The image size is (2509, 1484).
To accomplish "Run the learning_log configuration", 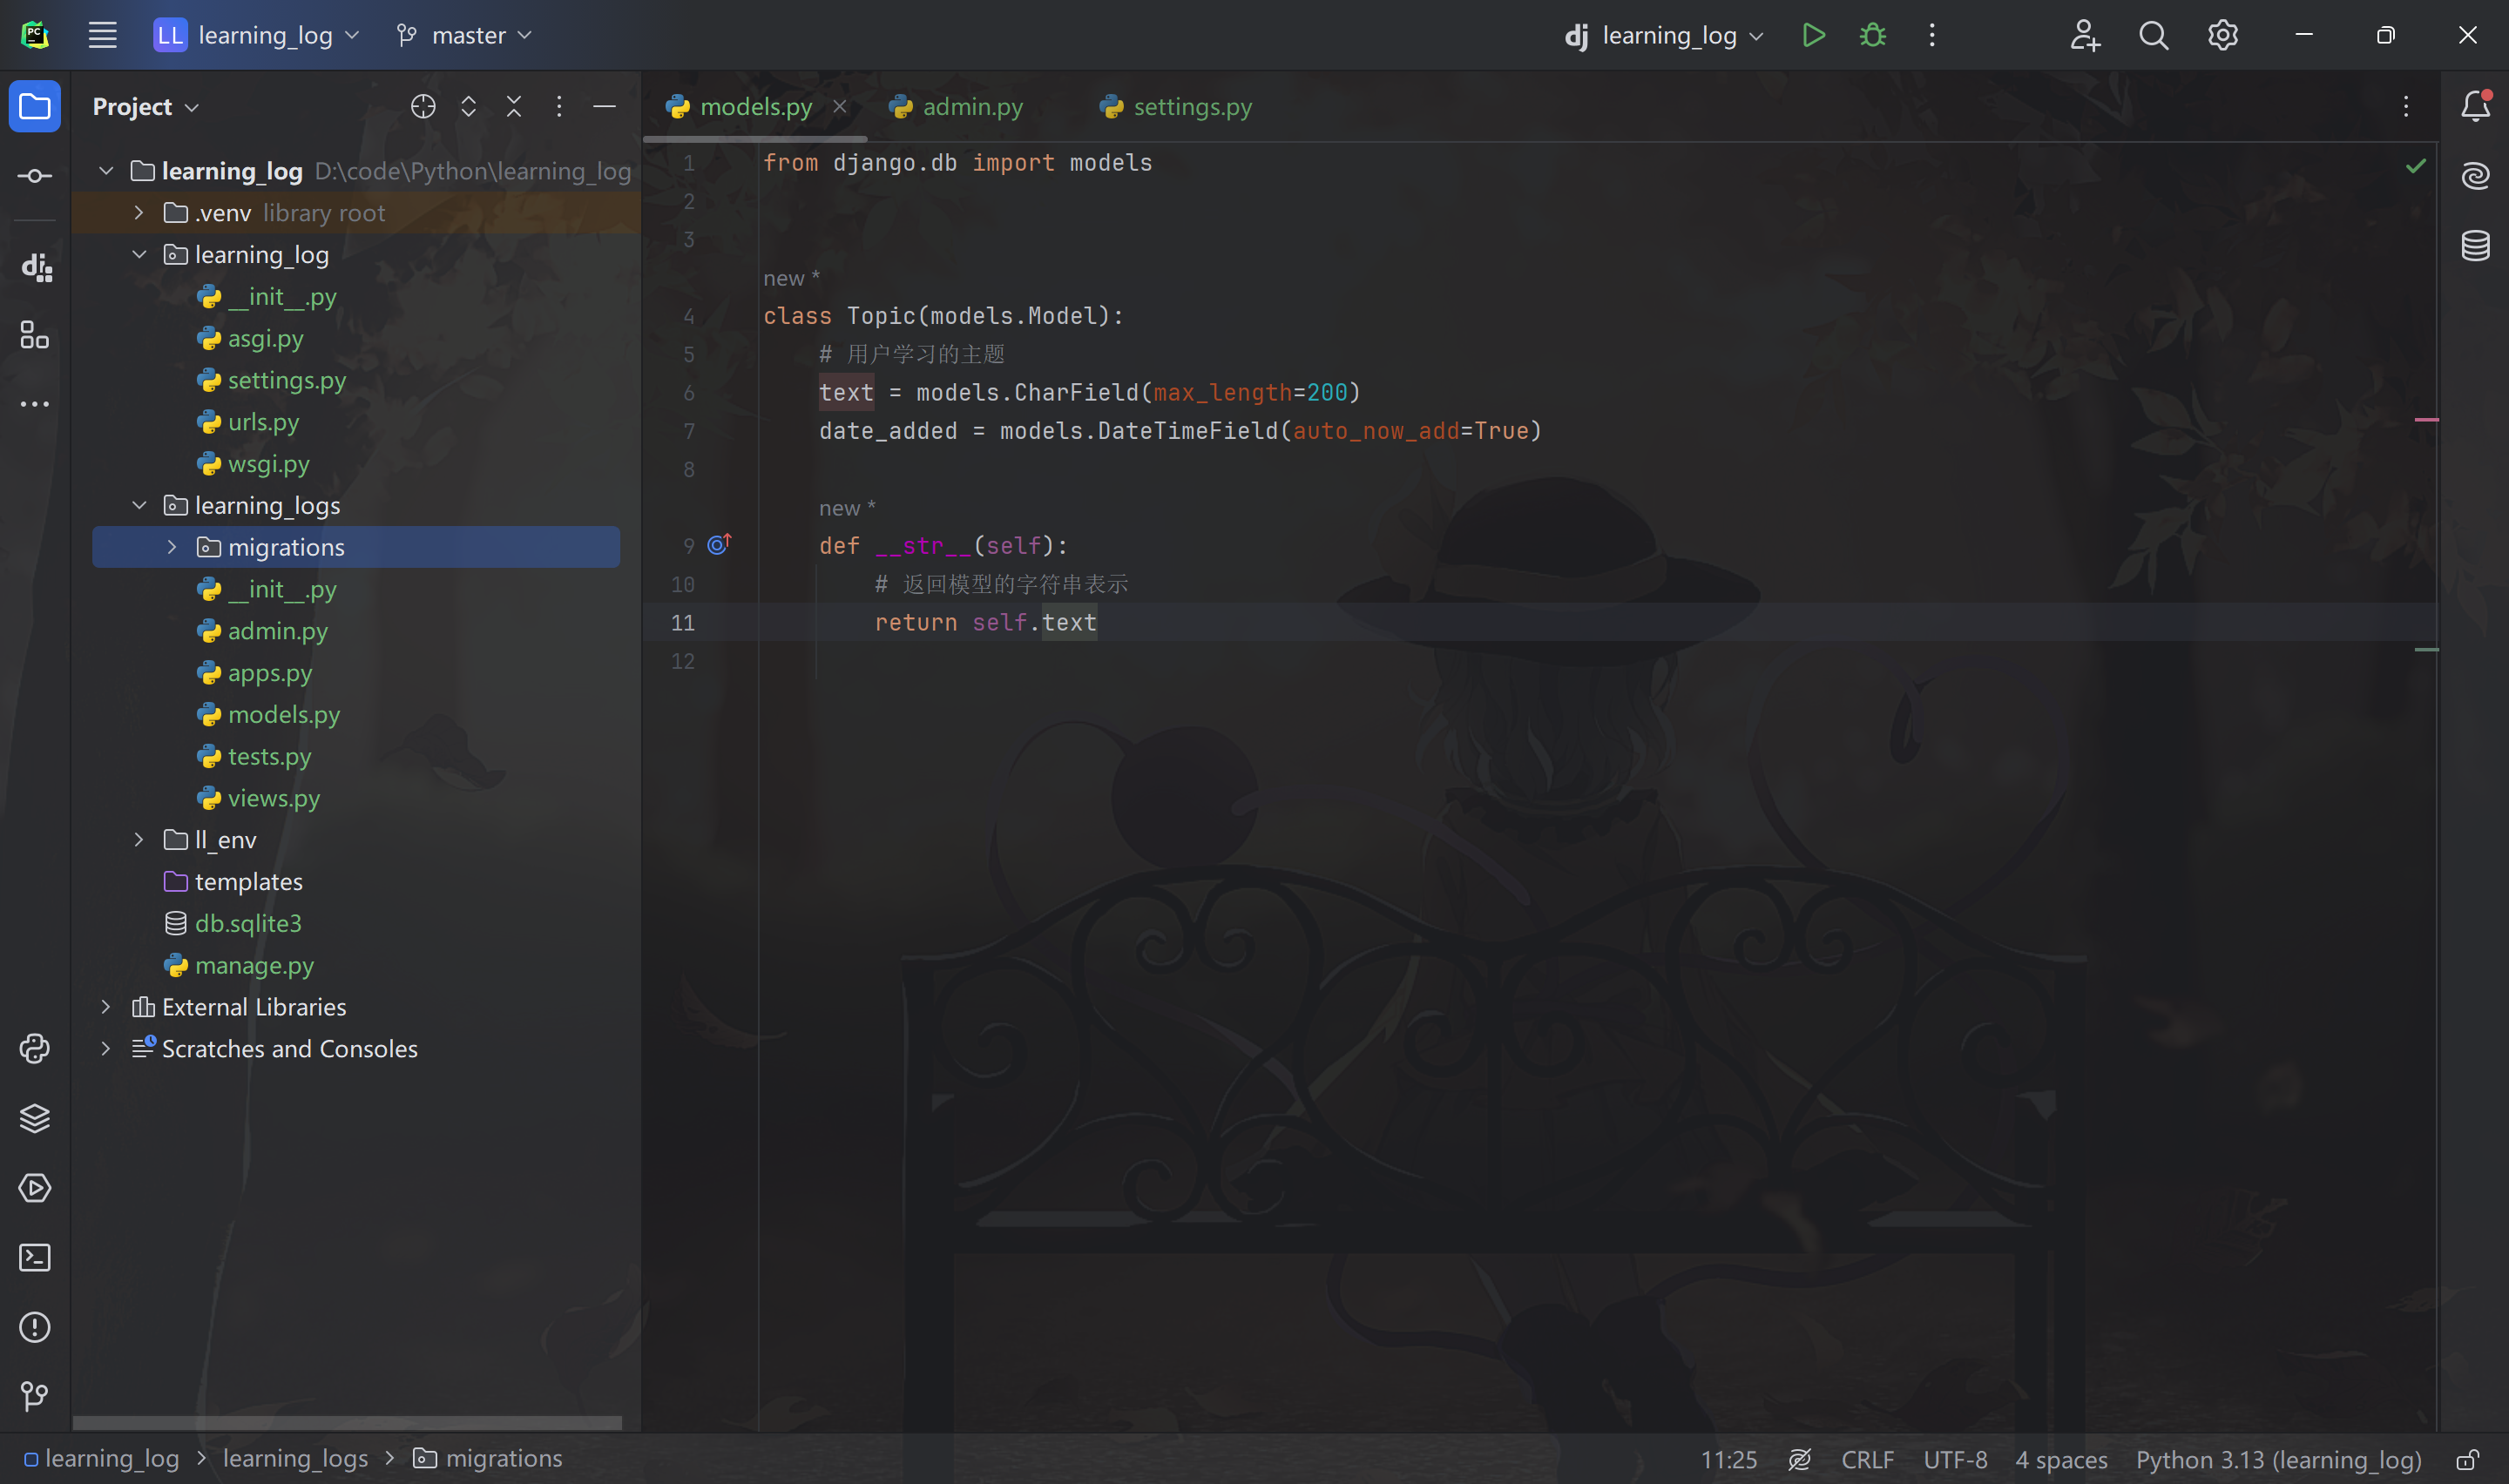I will (x=1813, y=35).
